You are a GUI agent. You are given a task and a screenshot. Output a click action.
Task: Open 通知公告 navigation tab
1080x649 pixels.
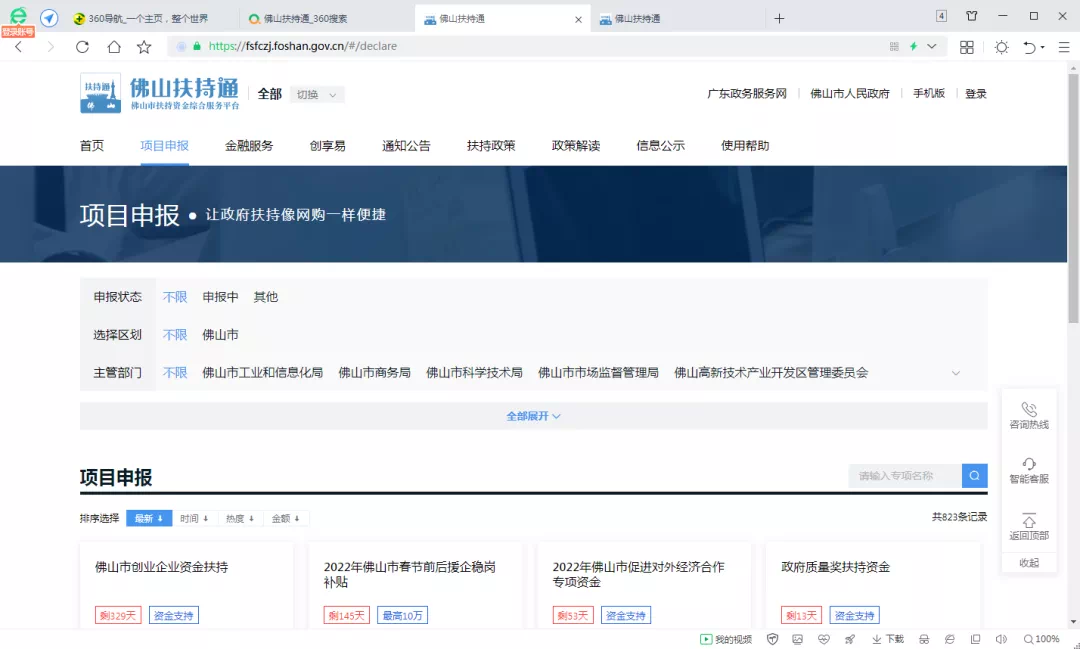coord(406,146)
